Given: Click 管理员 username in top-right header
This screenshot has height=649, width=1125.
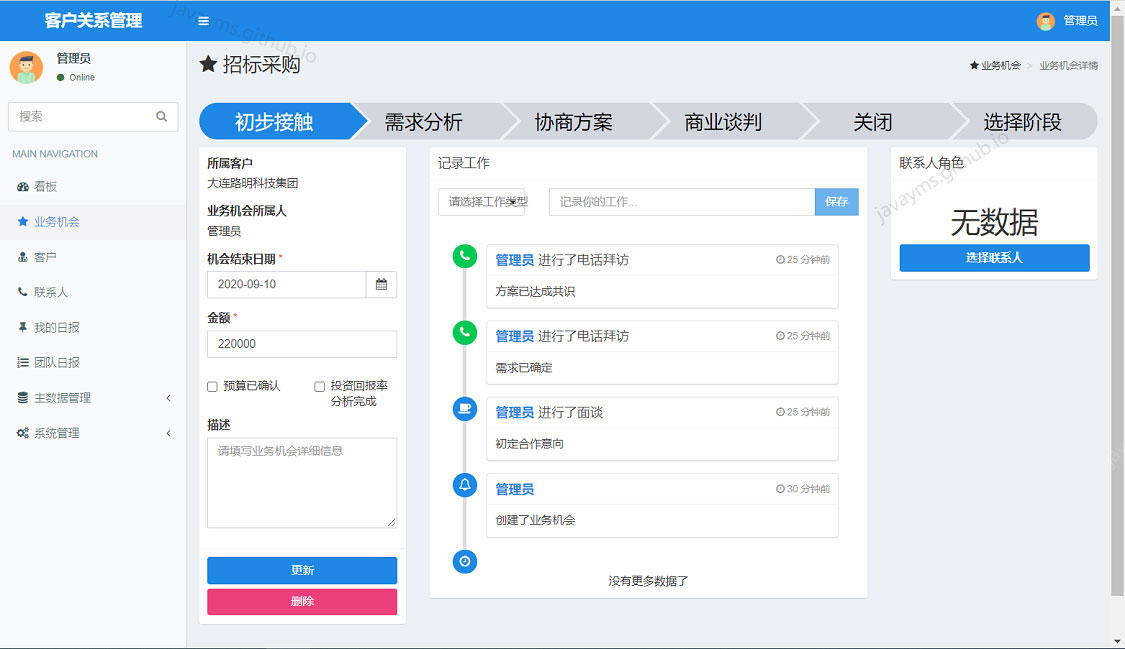Looking at the screenshot, I should 1081,21.
